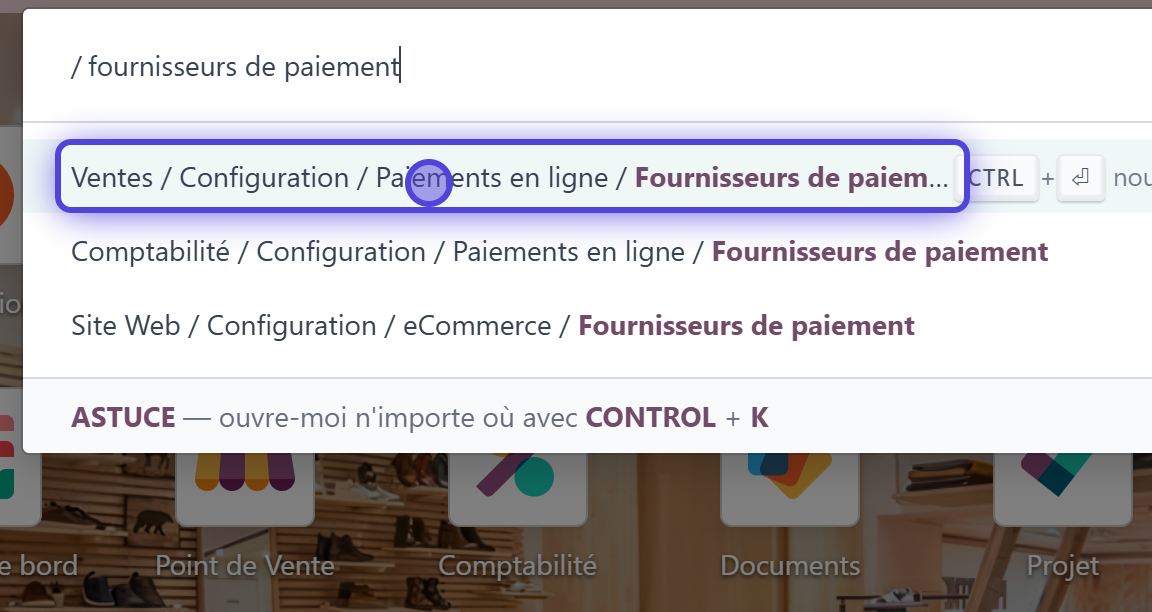Click the partially visible 'e bord' label

[40, 566]
